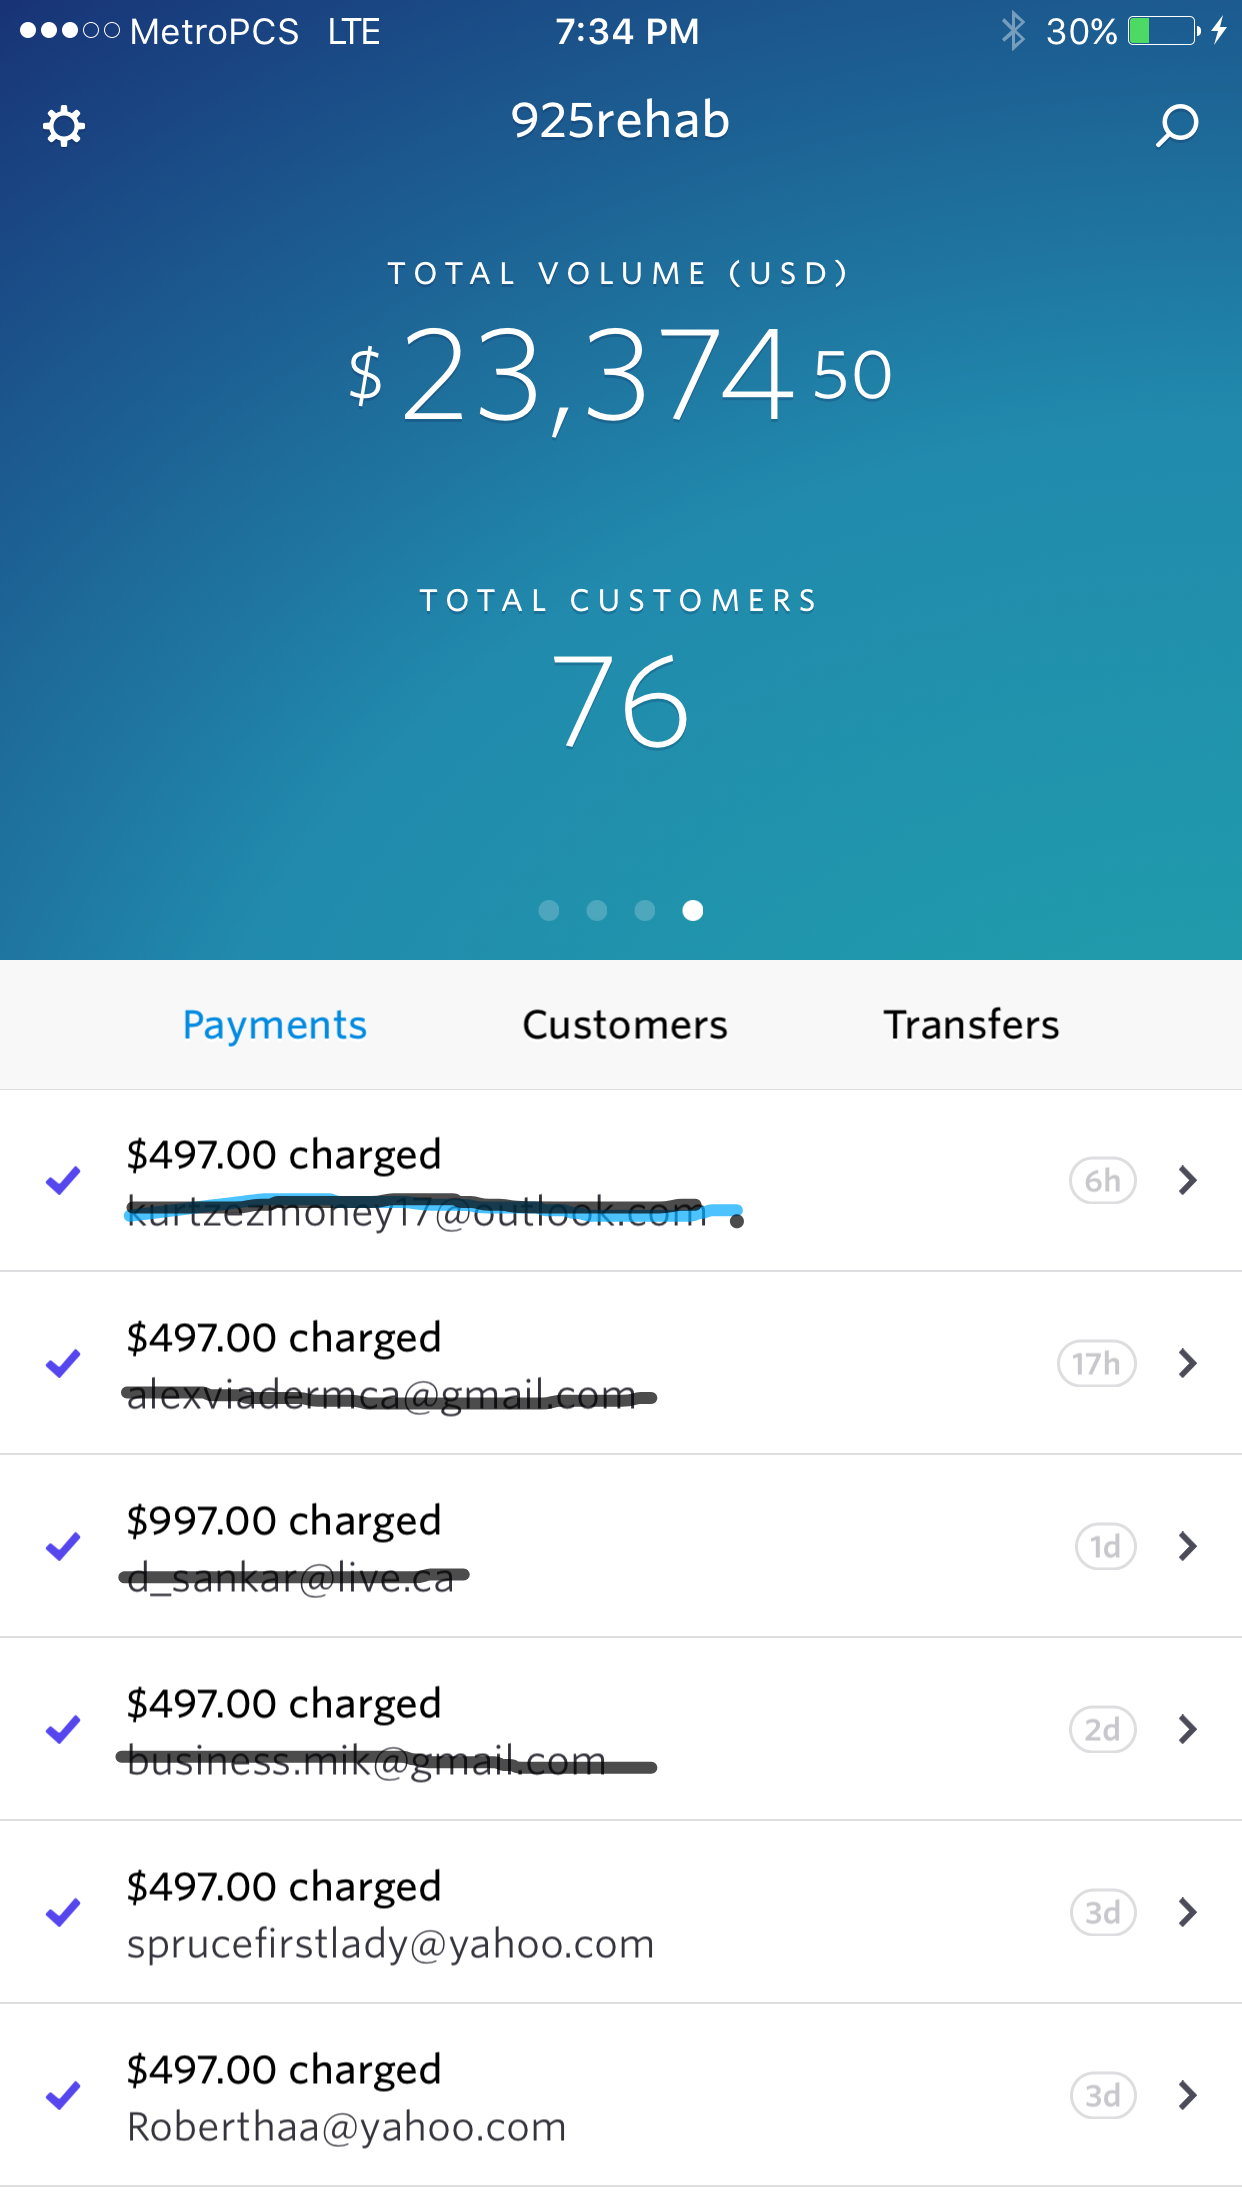Switch to the Transfers tab
The image size is (1242, 2208).
pos(971,1025)
